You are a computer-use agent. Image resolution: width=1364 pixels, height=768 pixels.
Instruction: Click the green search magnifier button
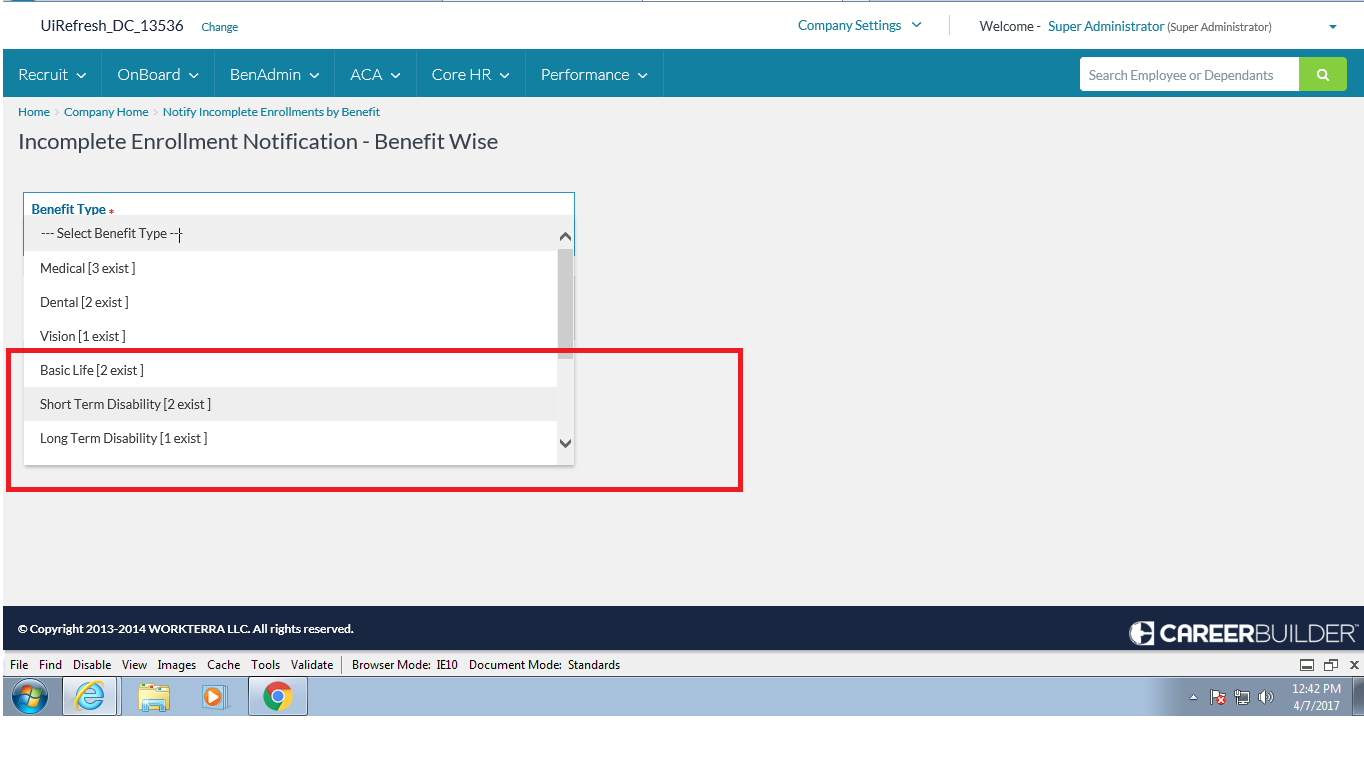coord(1323,75)
